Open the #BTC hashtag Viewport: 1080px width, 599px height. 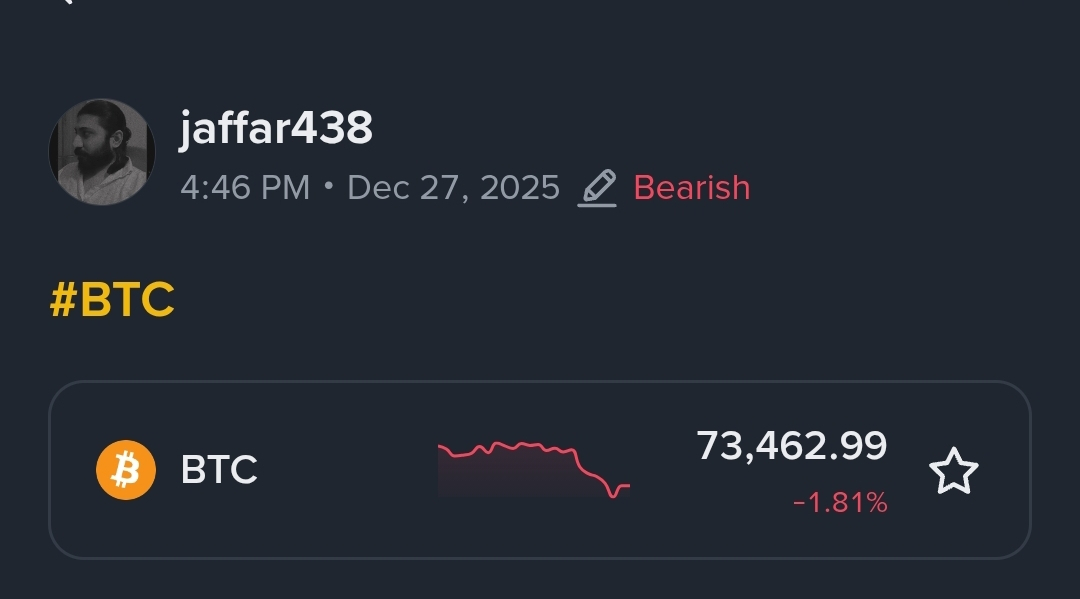click(112, 300)
